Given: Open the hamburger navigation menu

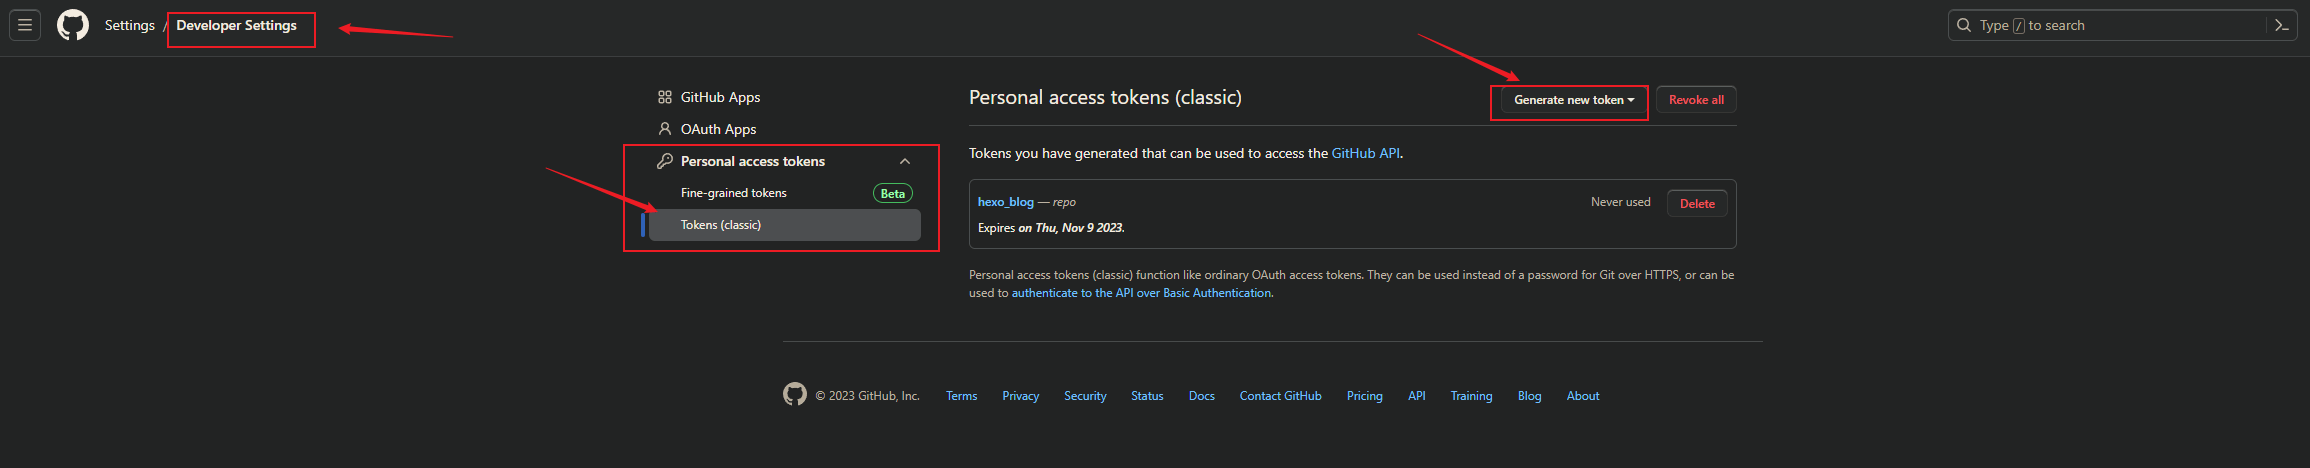Looking at the screenshot, I should pos(25,25).
